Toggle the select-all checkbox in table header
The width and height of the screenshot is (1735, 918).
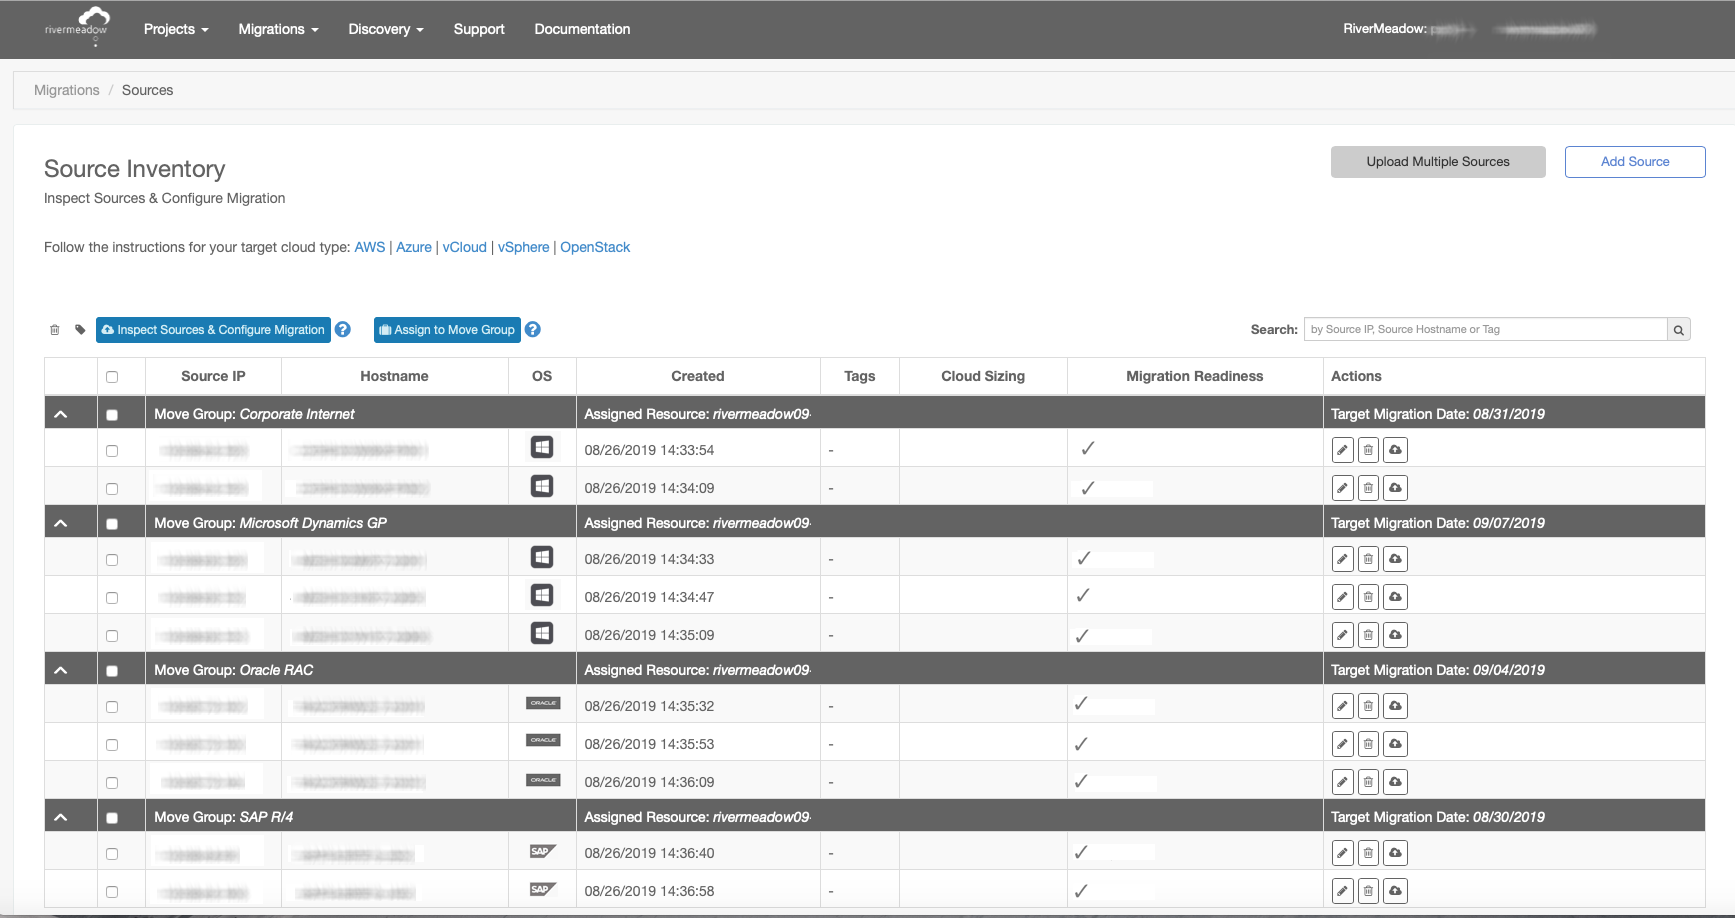112,377
